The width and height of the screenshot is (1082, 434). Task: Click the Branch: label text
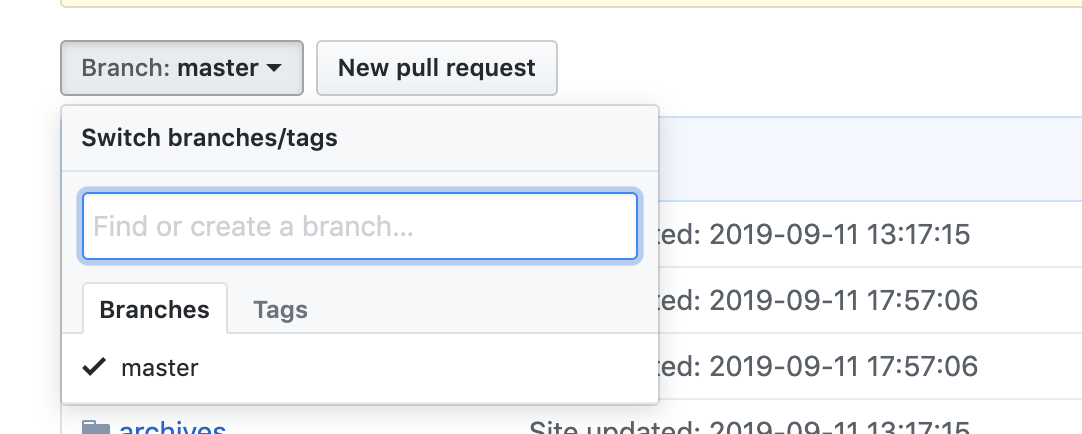coord(126,68)
